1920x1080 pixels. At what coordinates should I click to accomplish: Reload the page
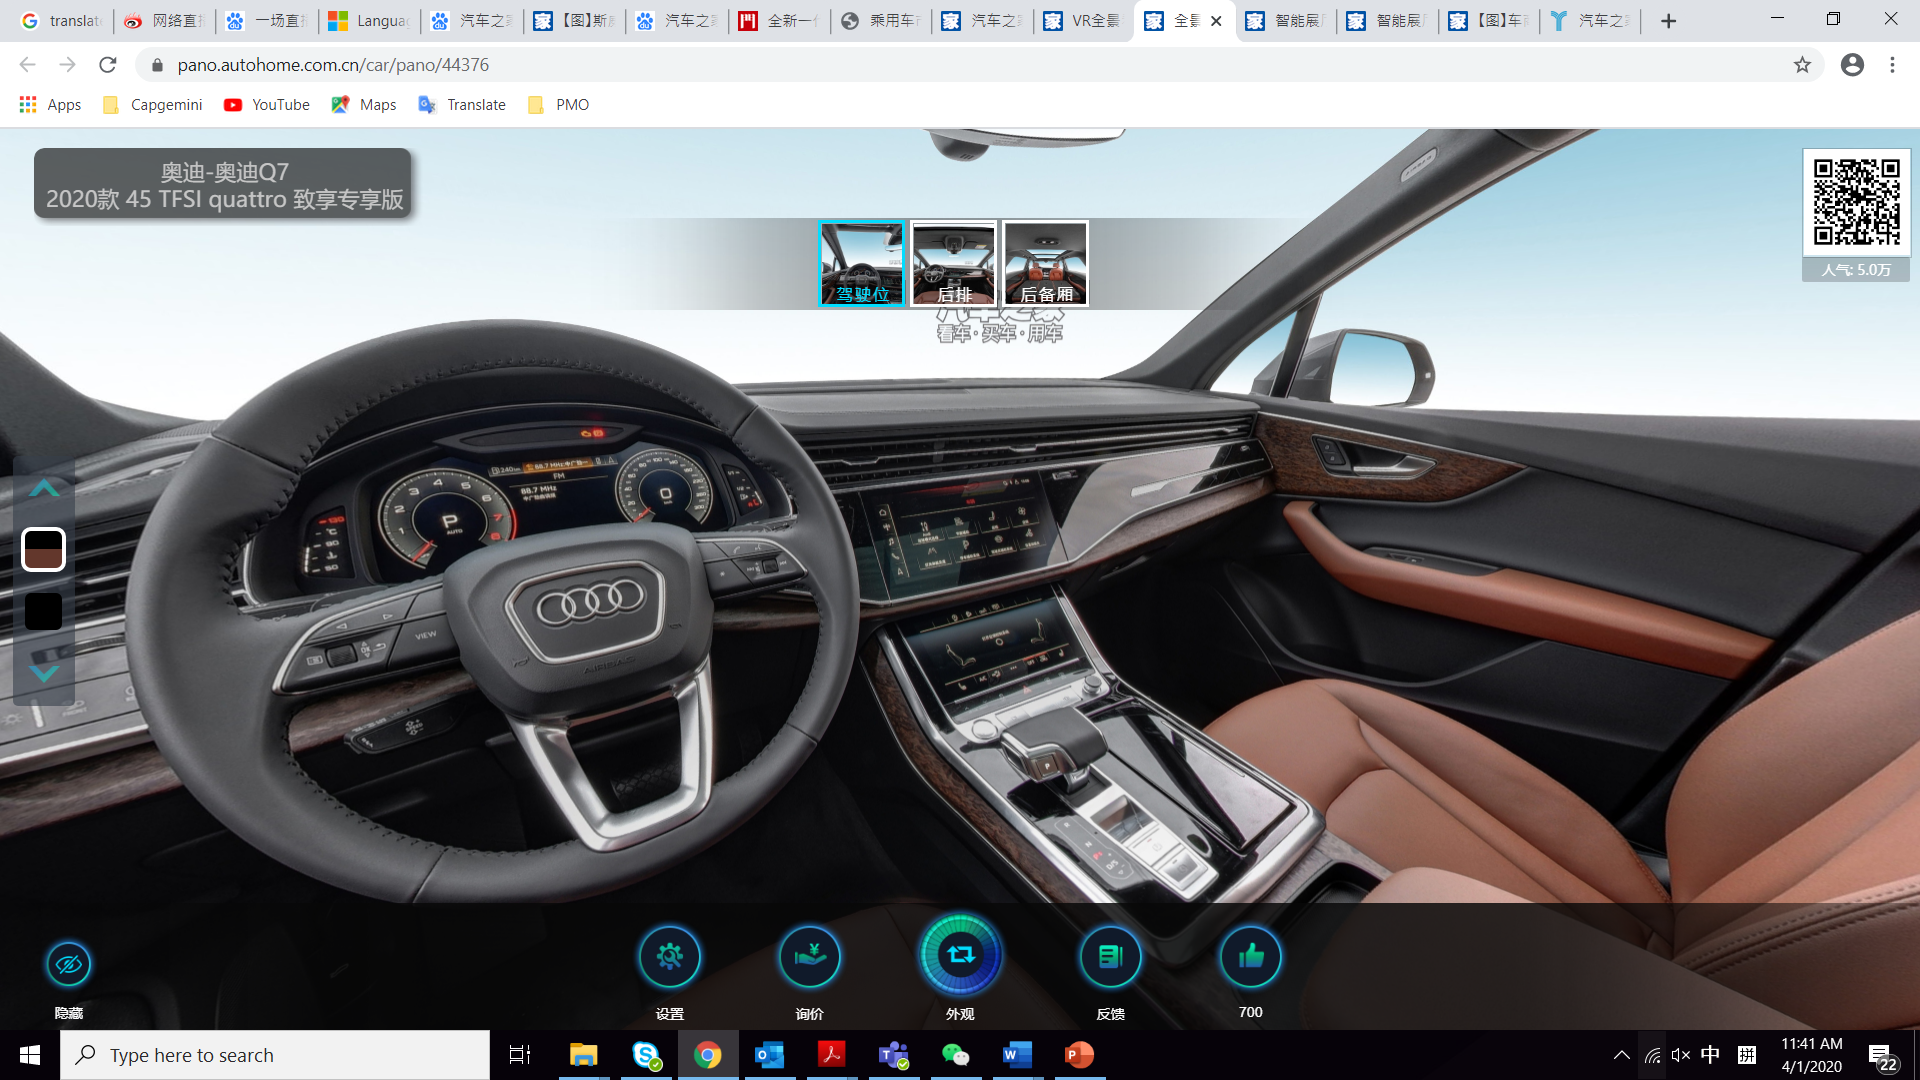pos(108,65)
